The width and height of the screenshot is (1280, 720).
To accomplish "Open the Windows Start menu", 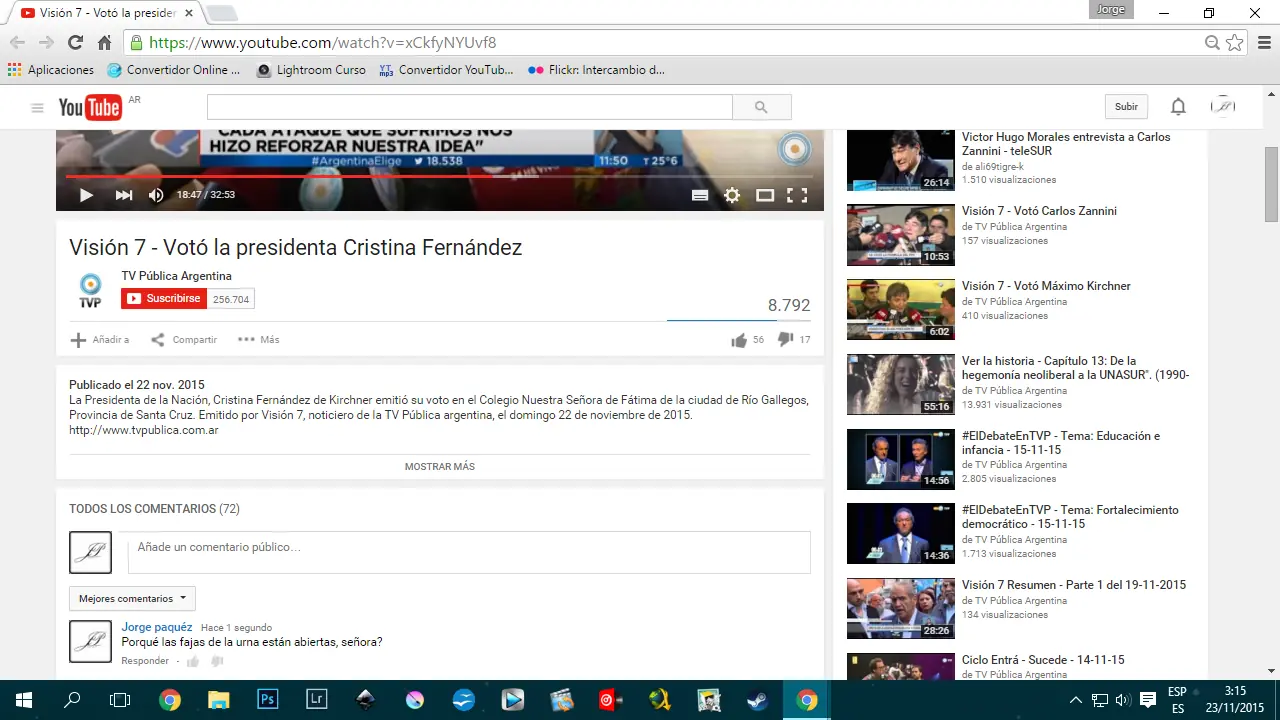I will (24, 700).
